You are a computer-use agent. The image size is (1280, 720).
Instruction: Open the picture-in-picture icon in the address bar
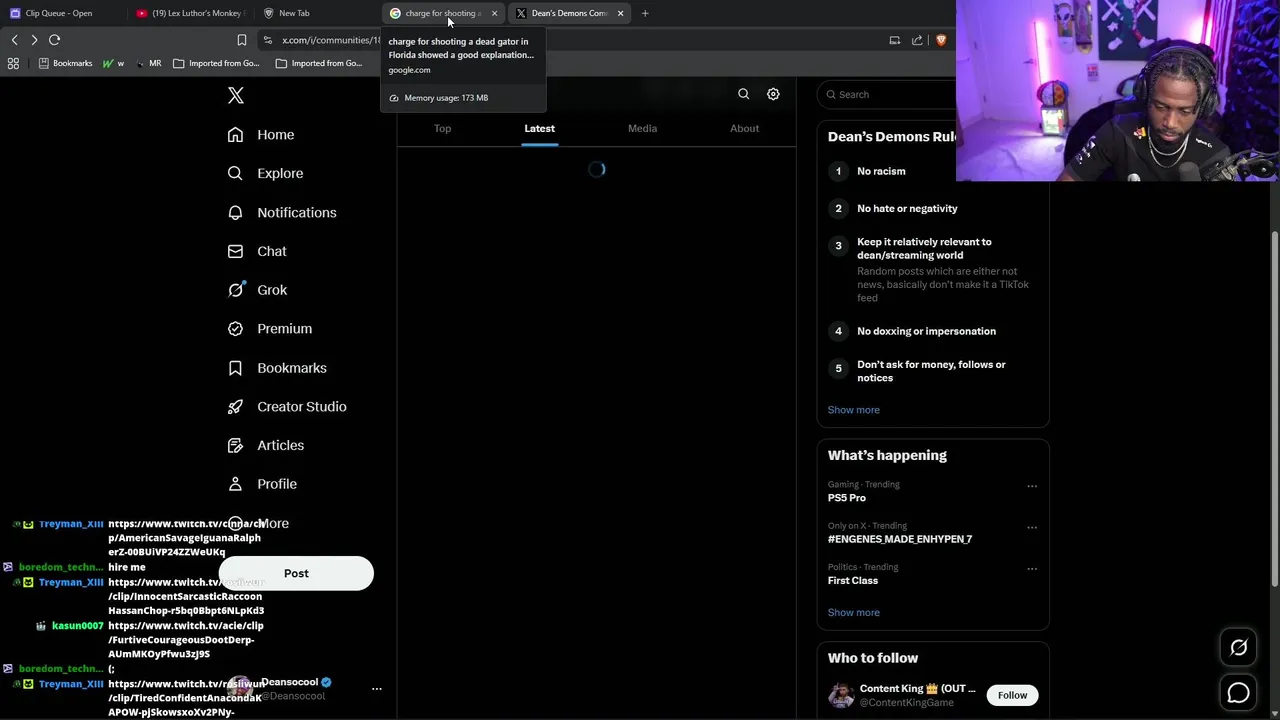pos(894,40)
